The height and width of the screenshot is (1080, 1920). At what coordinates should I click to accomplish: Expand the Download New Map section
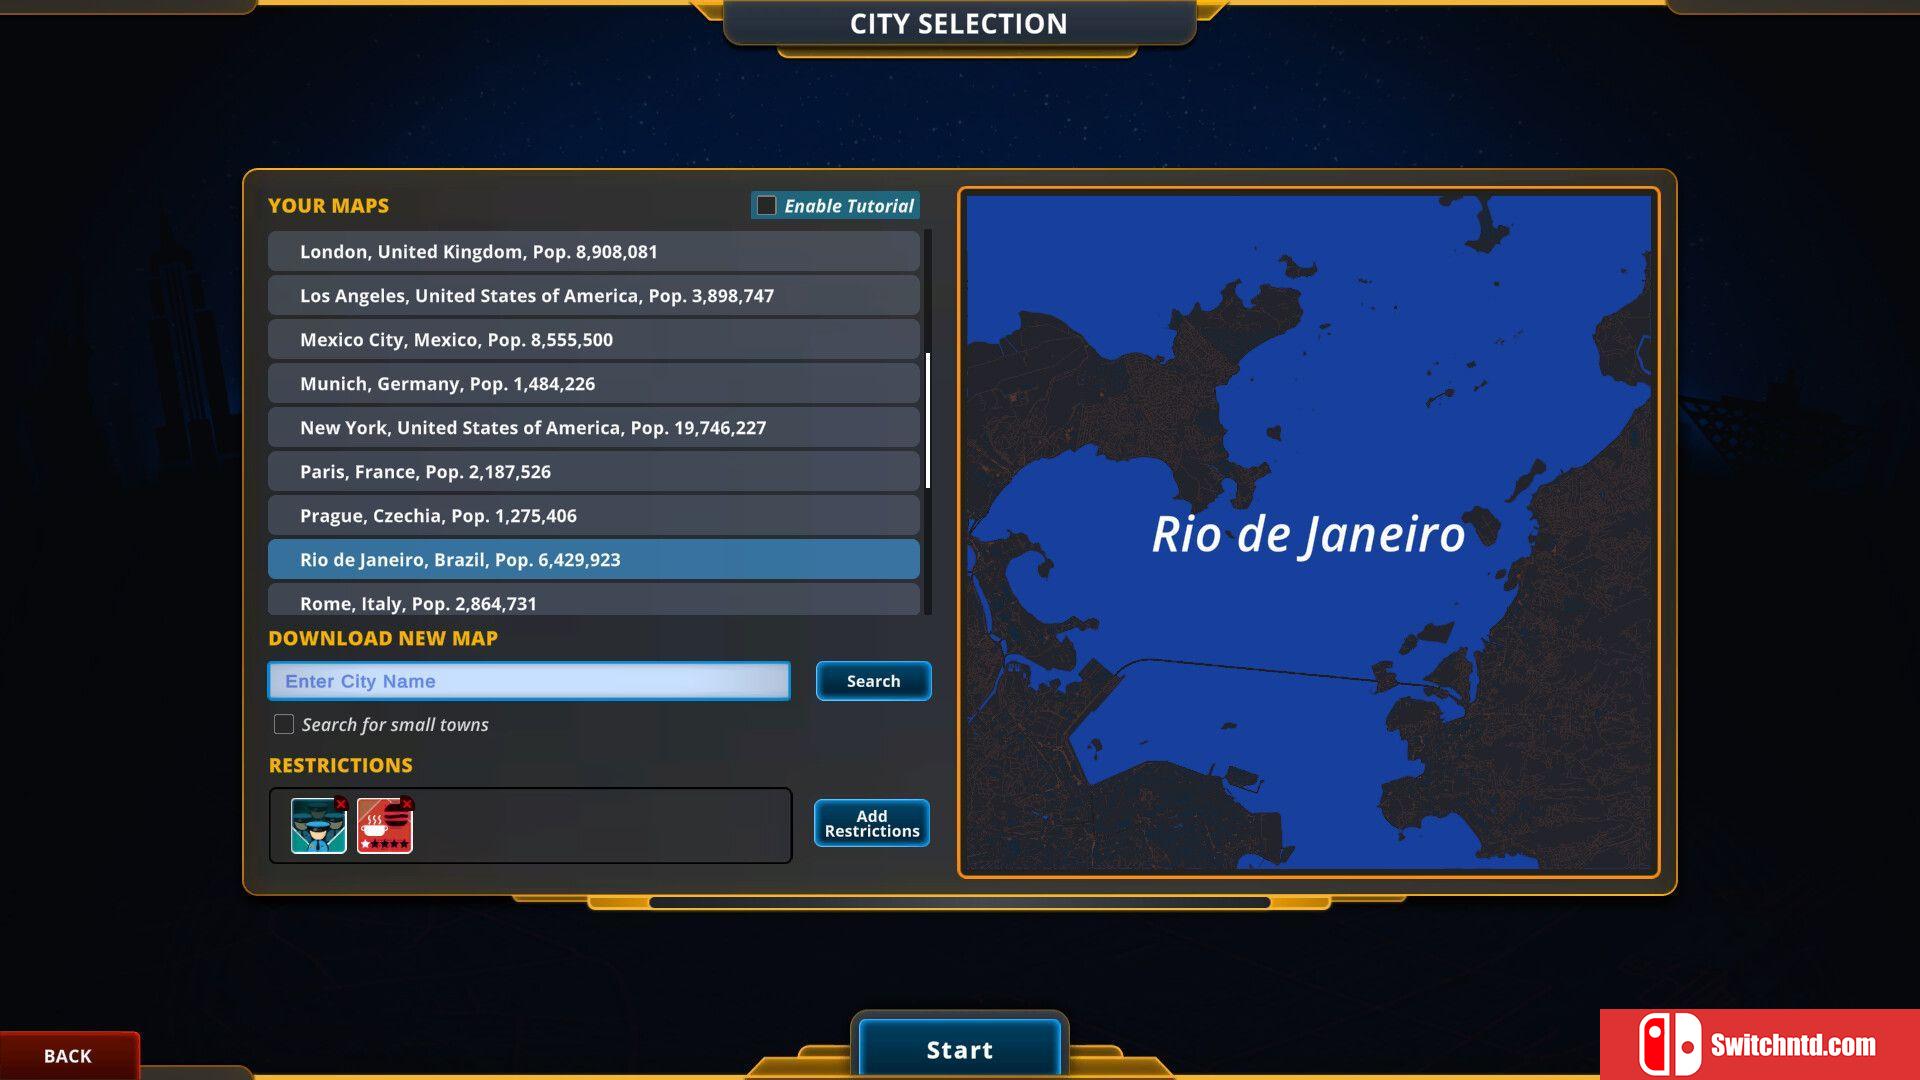382,638
